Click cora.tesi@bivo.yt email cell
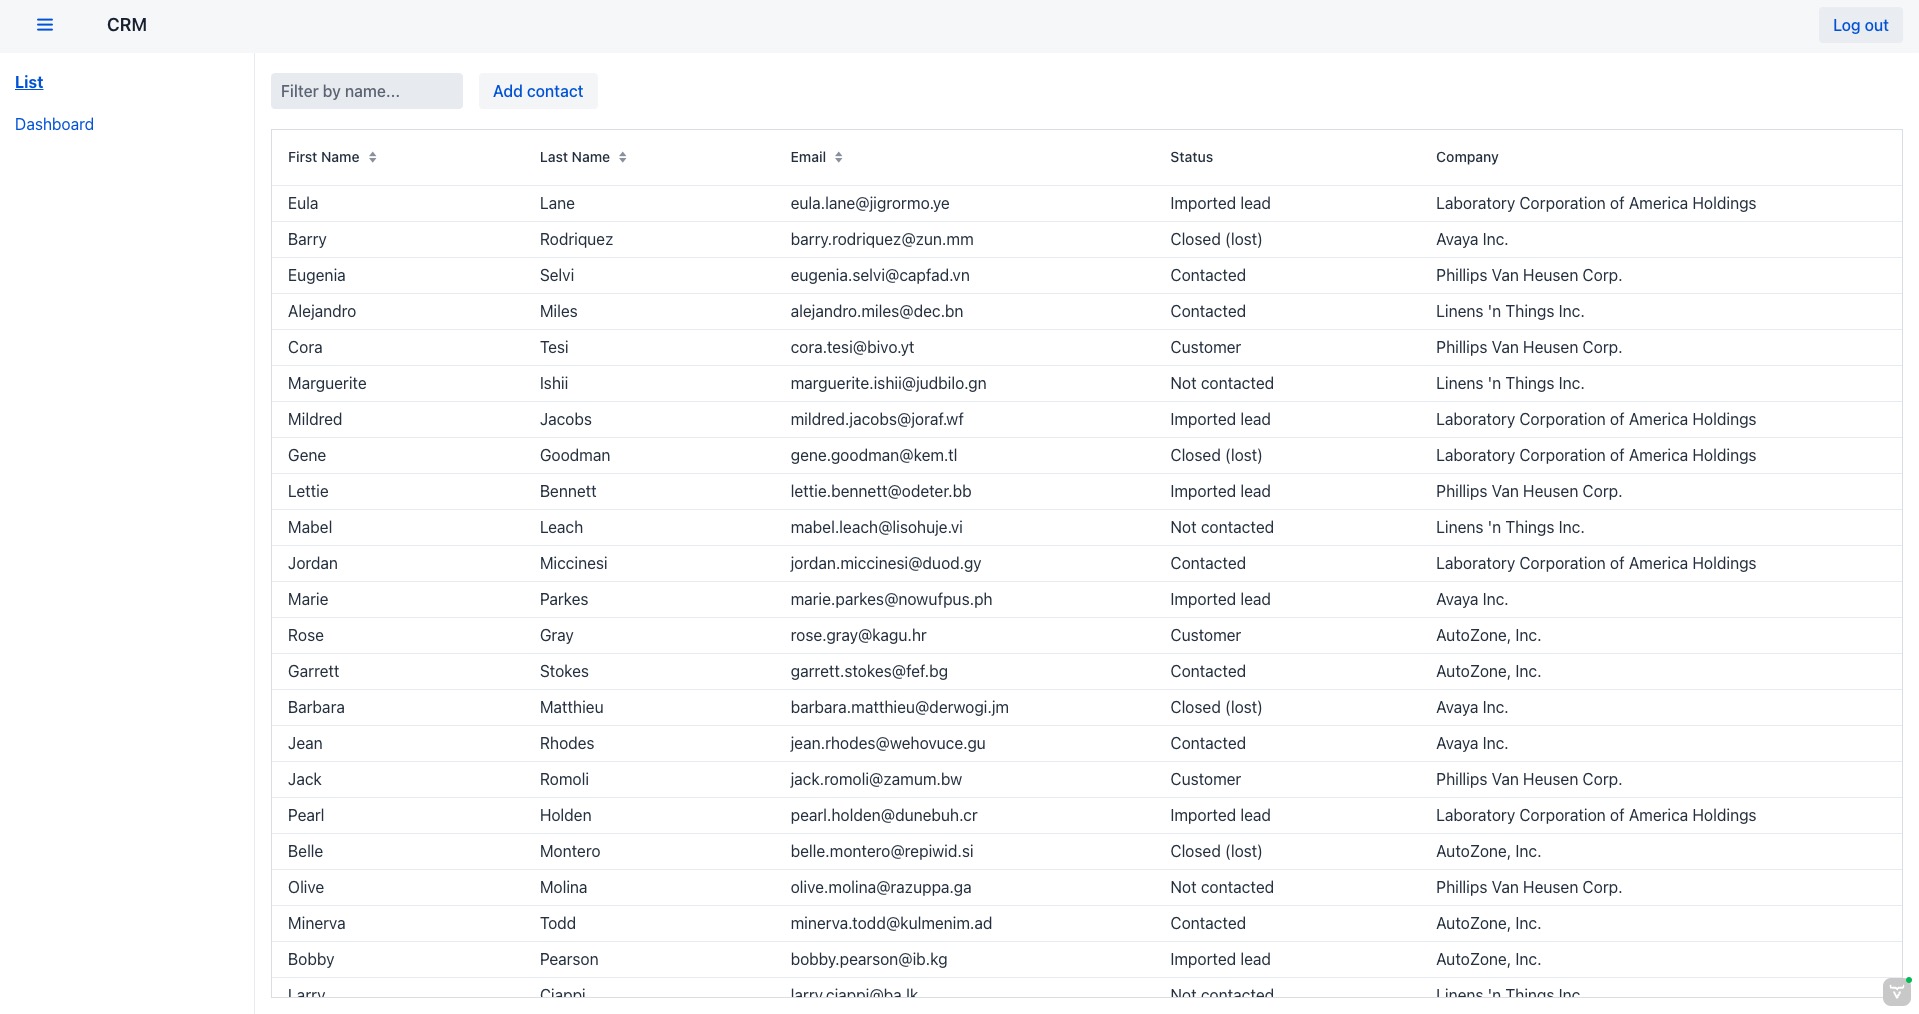1919x1014 pixels. [852, 347]
